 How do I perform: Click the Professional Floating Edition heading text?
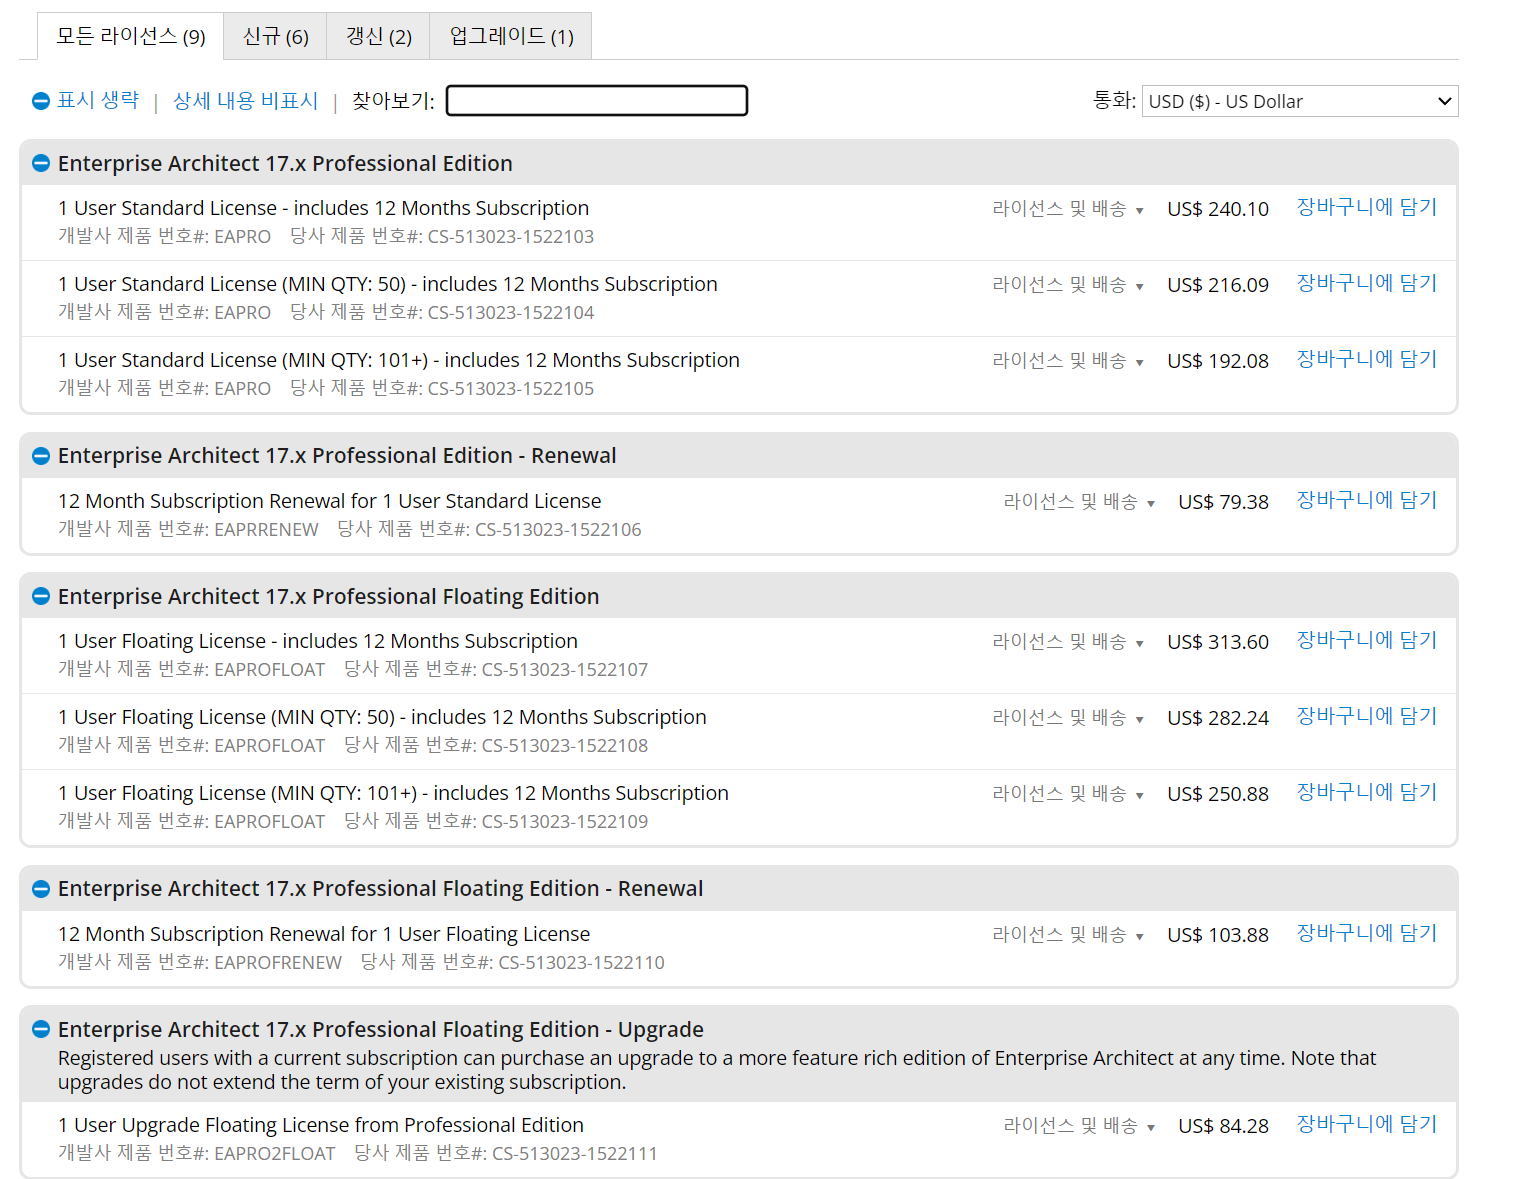(x=328, y=596)
